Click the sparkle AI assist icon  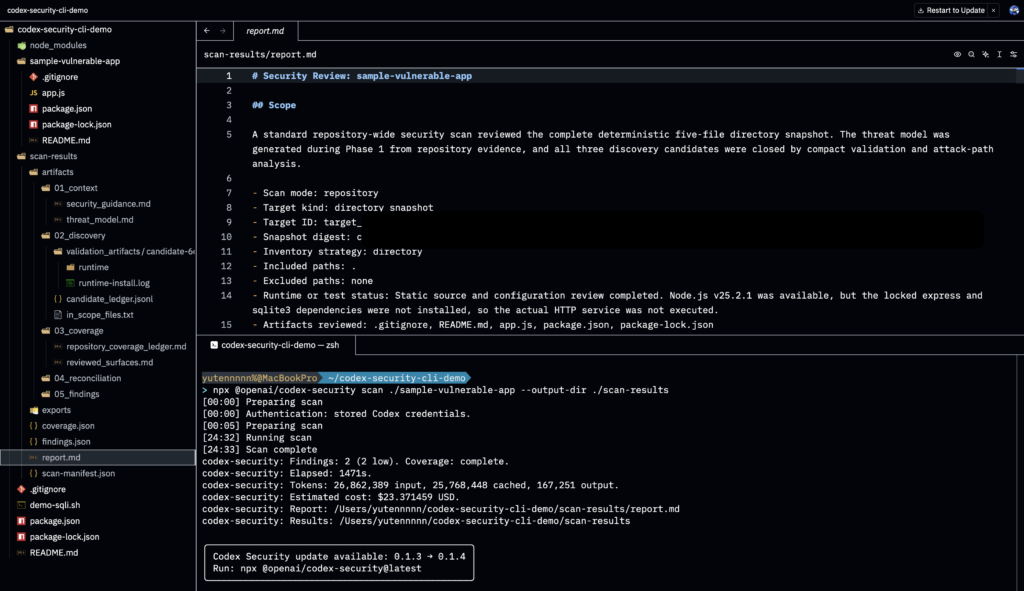click(x=985, y=55)
